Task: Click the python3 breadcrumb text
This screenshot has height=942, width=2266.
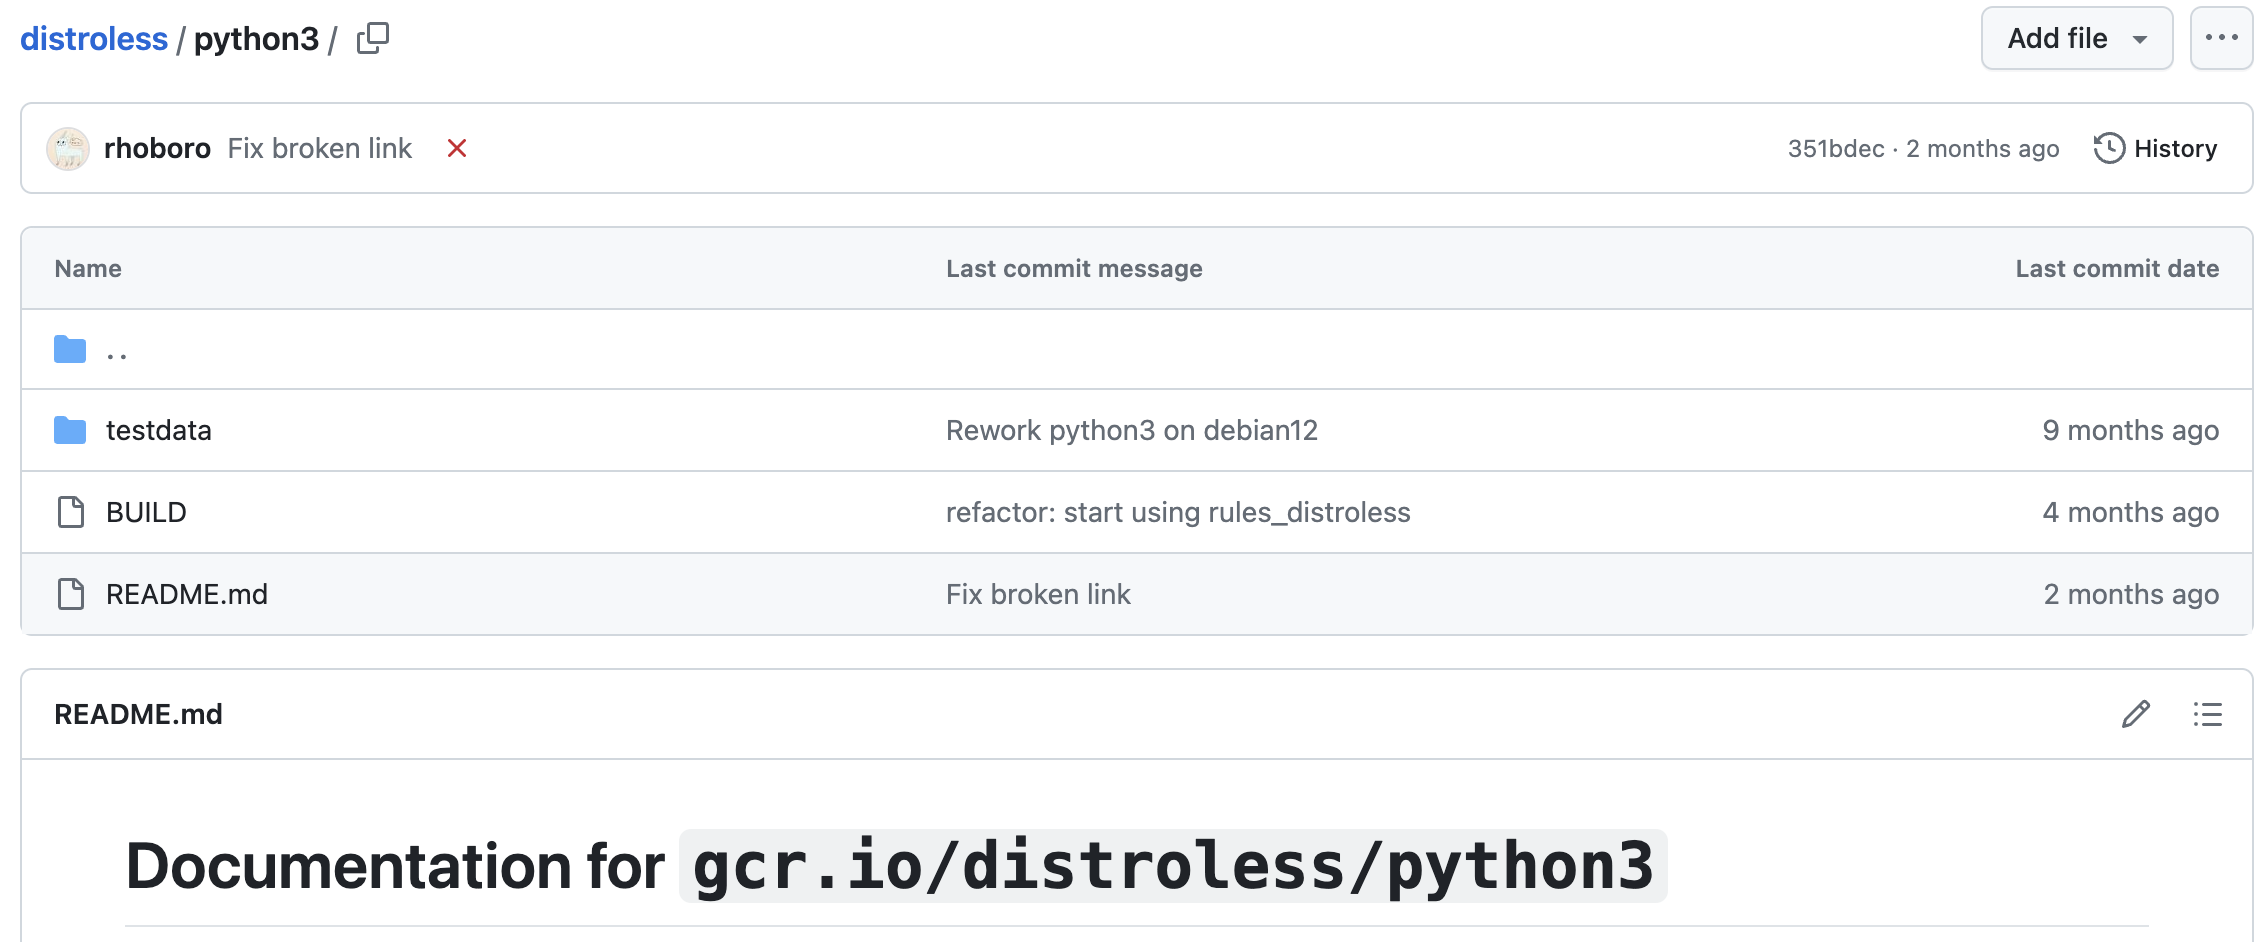Action: click(256, 38)
